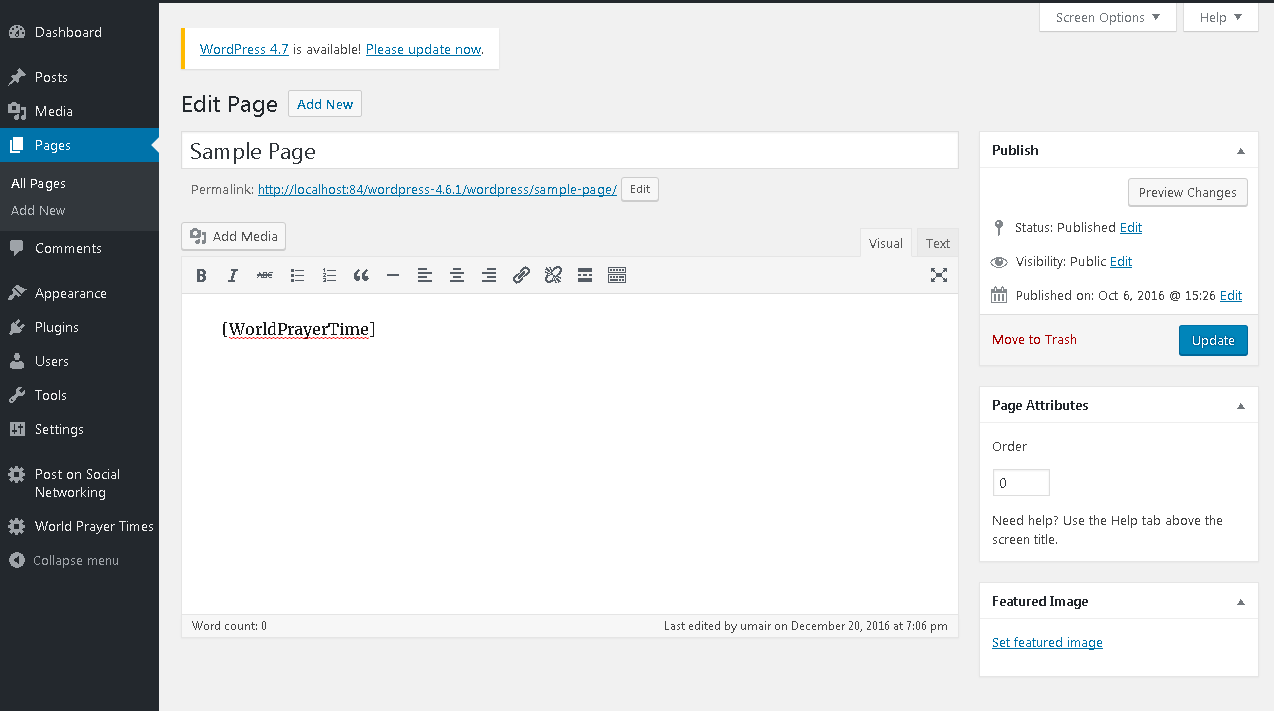Image resolution: width=1274 pixels, height=711 pixels.
Task: Align text right
Action: click(489, 276)
